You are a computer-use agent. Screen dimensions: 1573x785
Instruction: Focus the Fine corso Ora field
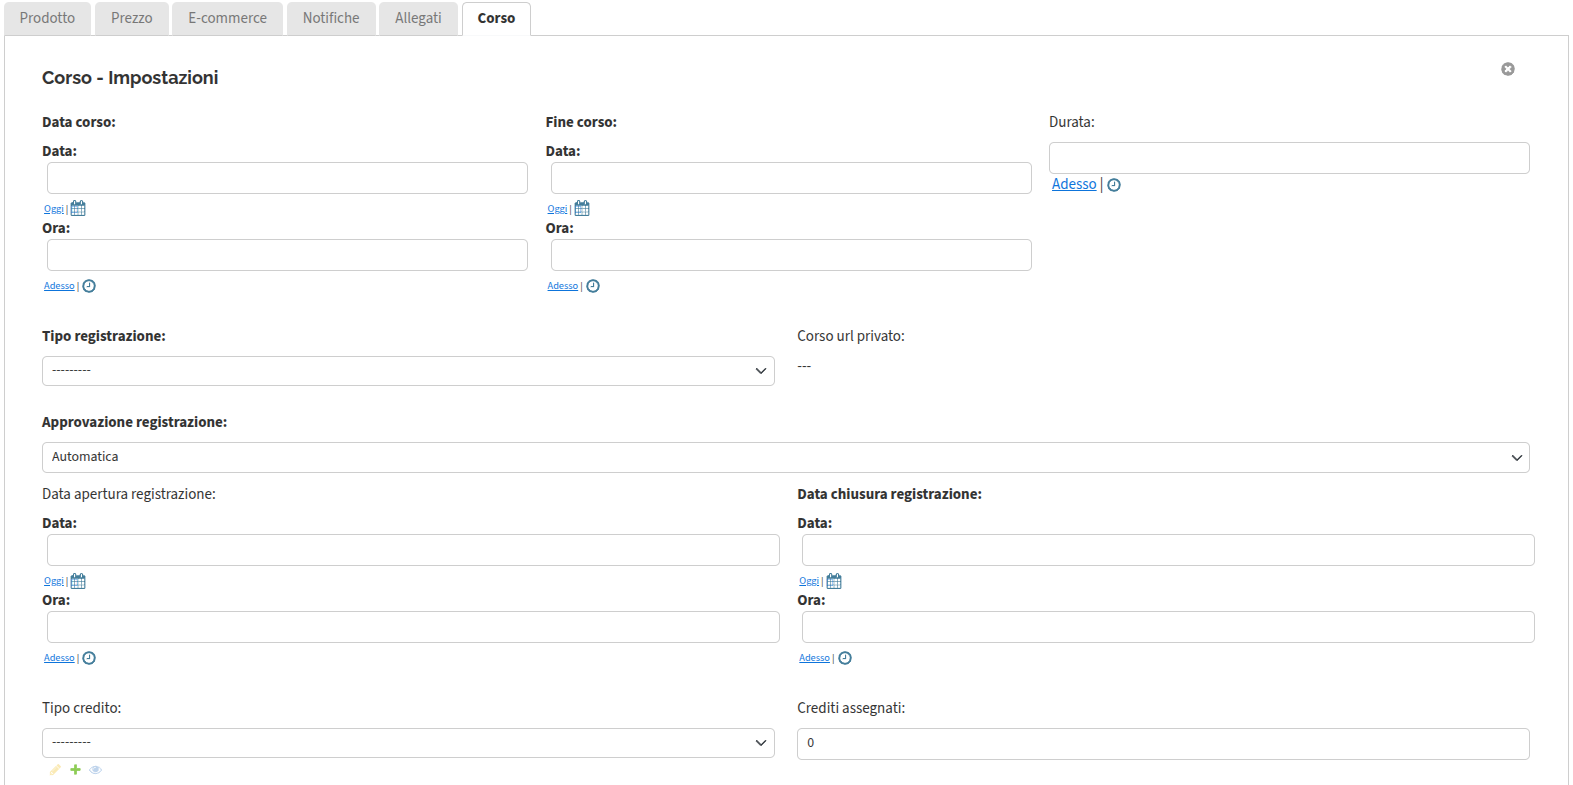(791, 255)
